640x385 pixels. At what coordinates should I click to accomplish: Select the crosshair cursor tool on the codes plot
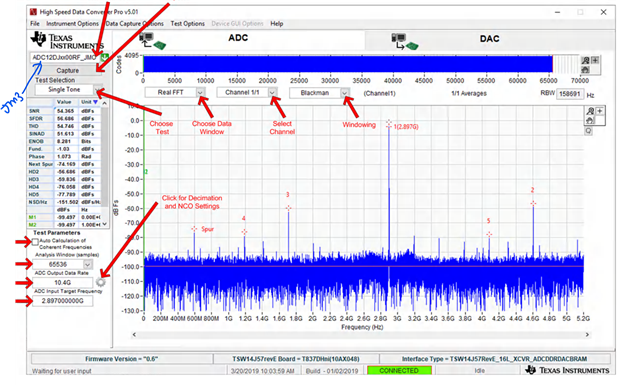coord(595,60)
